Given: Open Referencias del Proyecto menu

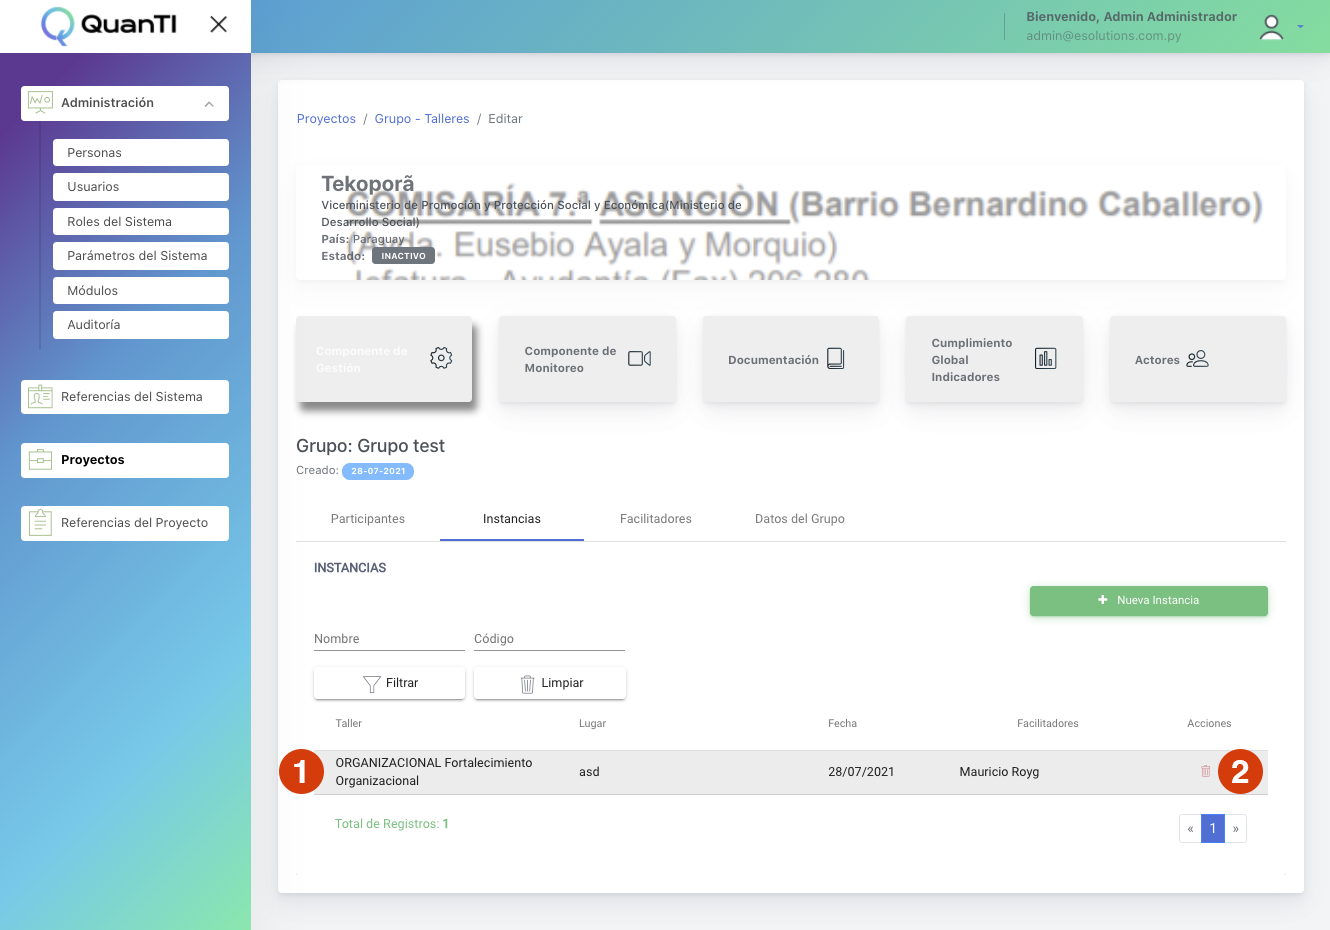Looking at the screenshot, I should tap(125, 523).
